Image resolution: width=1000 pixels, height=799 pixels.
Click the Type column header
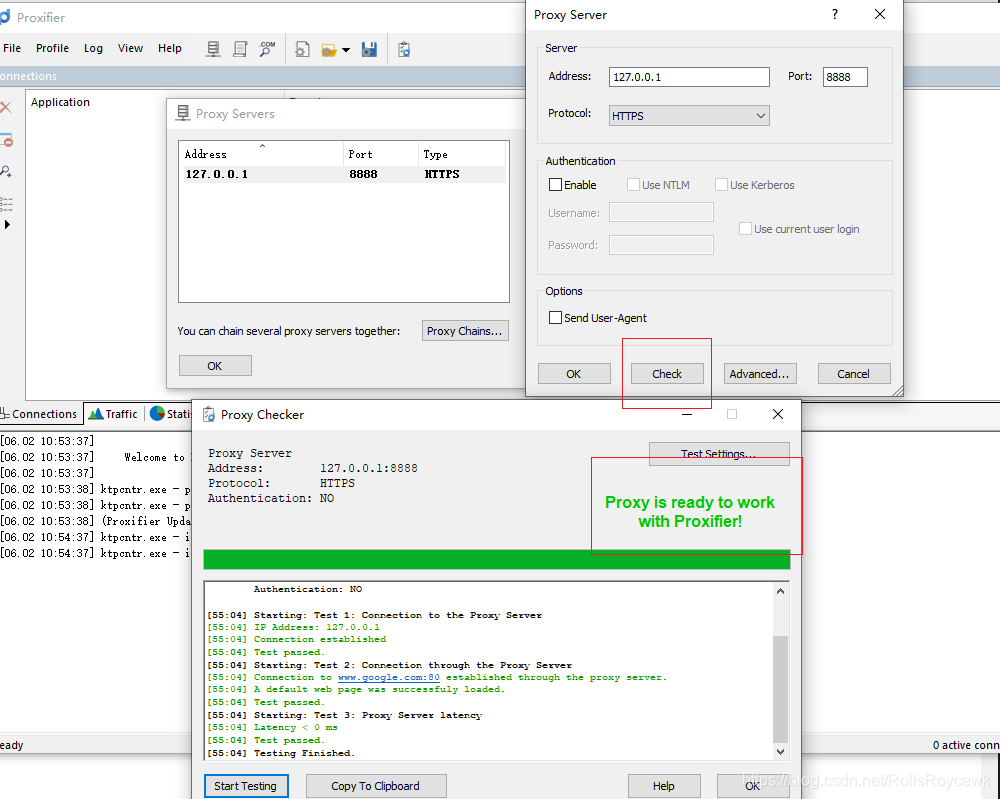[x=462, y=154]
